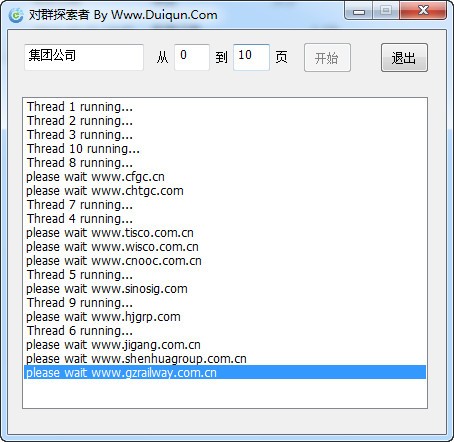Click the maximize window button

point(386,11)
